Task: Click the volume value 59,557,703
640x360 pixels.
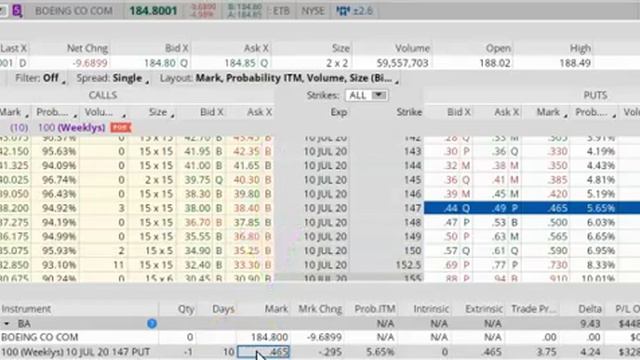Action: (402, 63)
